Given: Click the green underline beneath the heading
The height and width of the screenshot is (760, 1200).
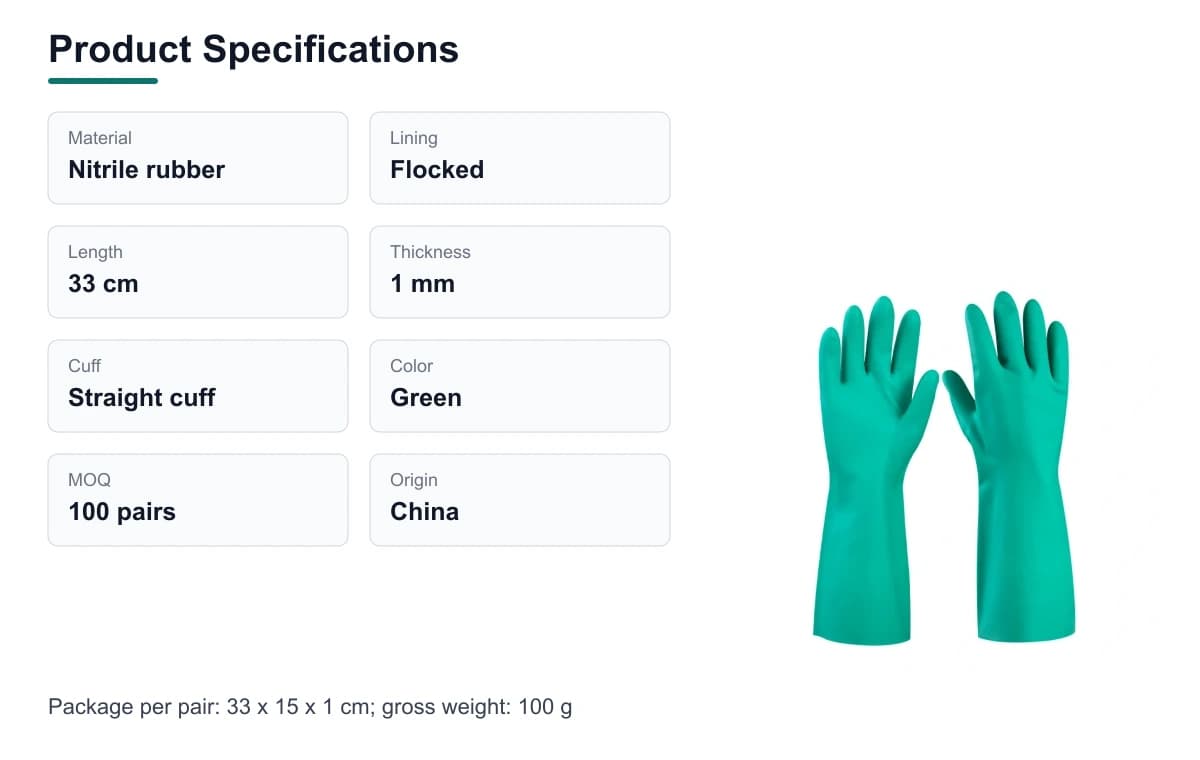Looking at the screenshot, I should [x=103, y=81].
